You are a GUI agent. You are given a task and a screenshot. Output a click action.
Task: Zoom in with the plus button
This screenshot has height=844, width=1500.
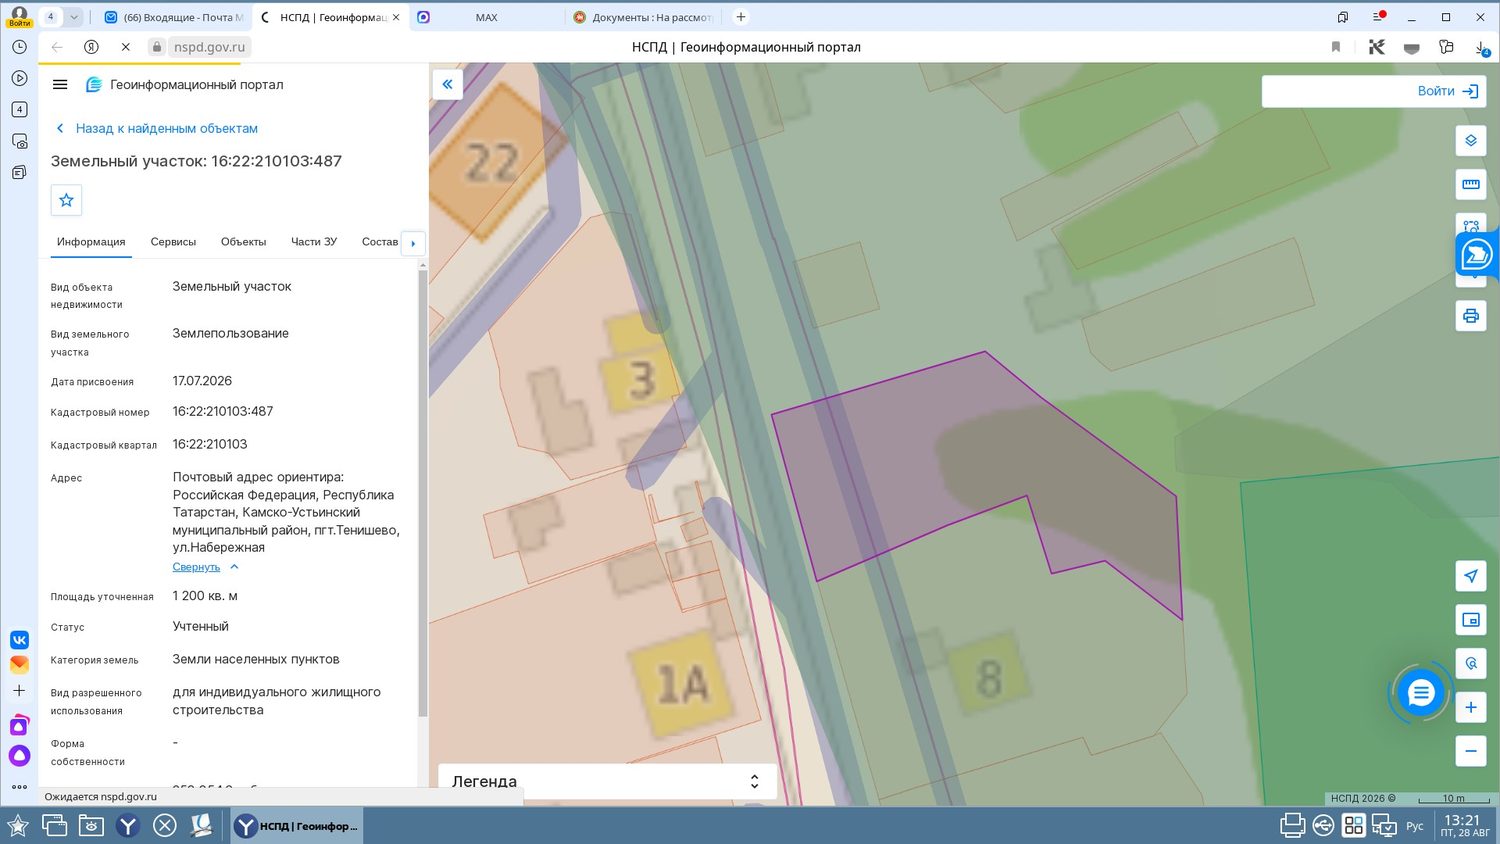coord(1471,707)
